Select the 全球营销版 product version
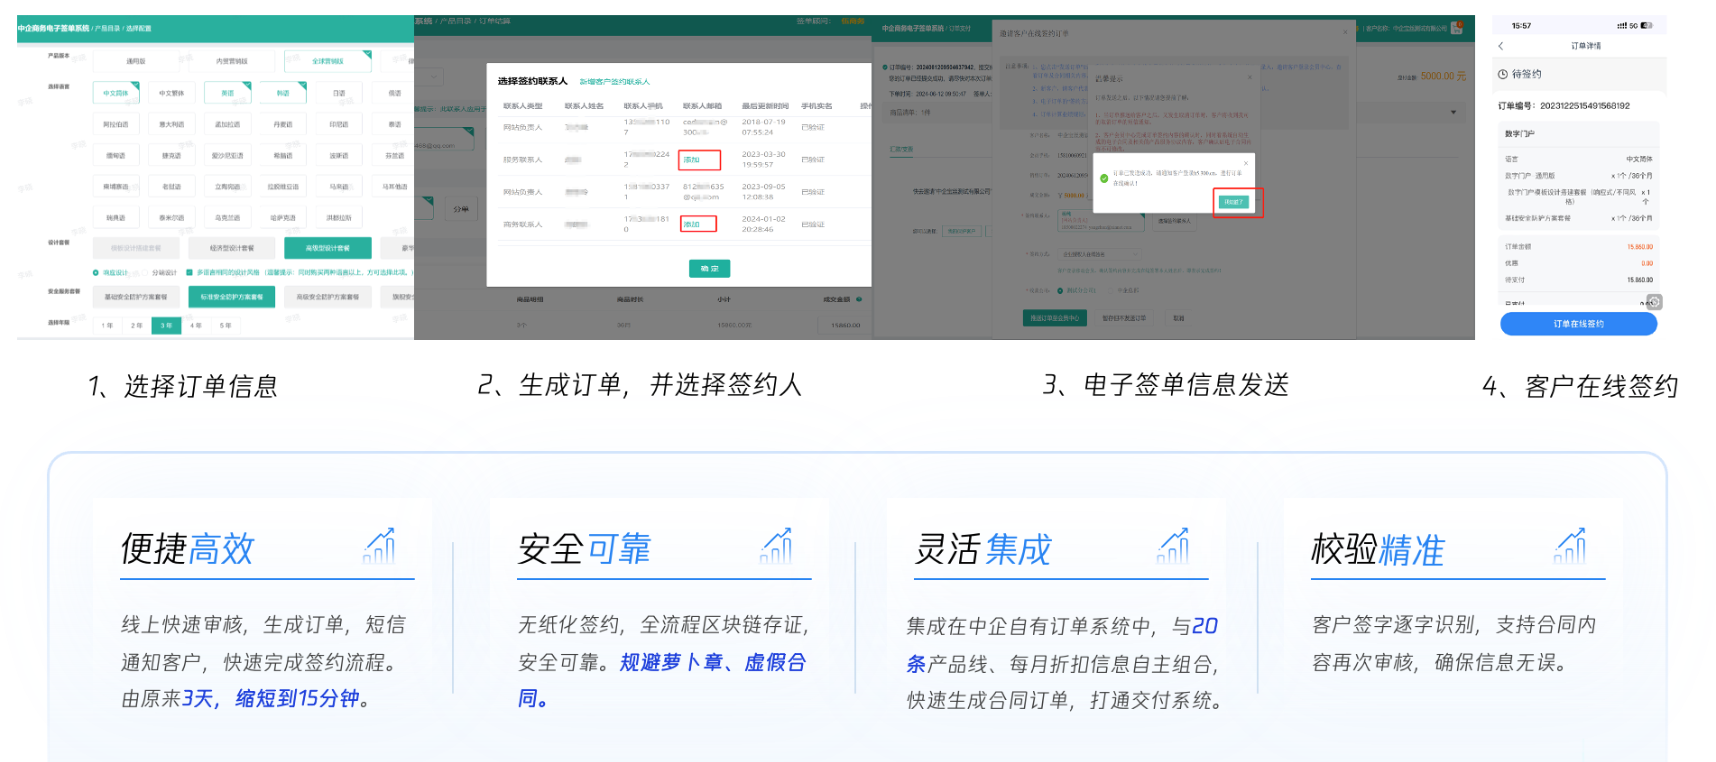 click(328, 62)
